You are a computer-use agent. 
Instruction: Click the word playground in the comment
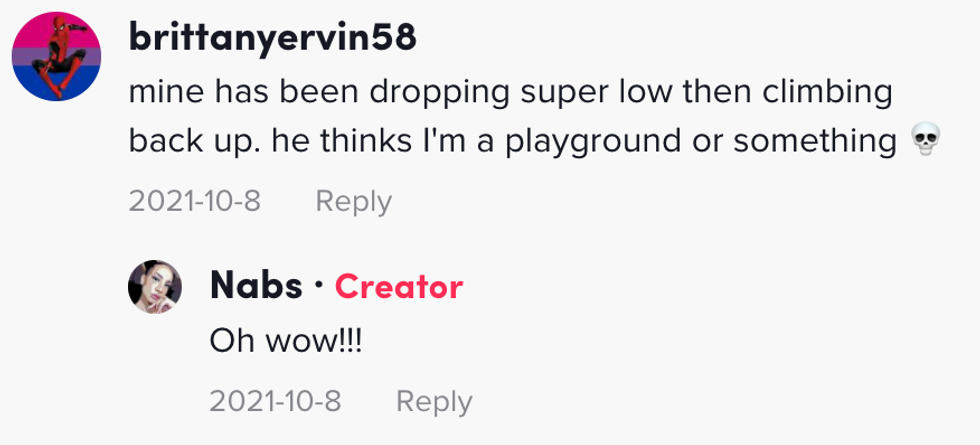coord(592,142)
